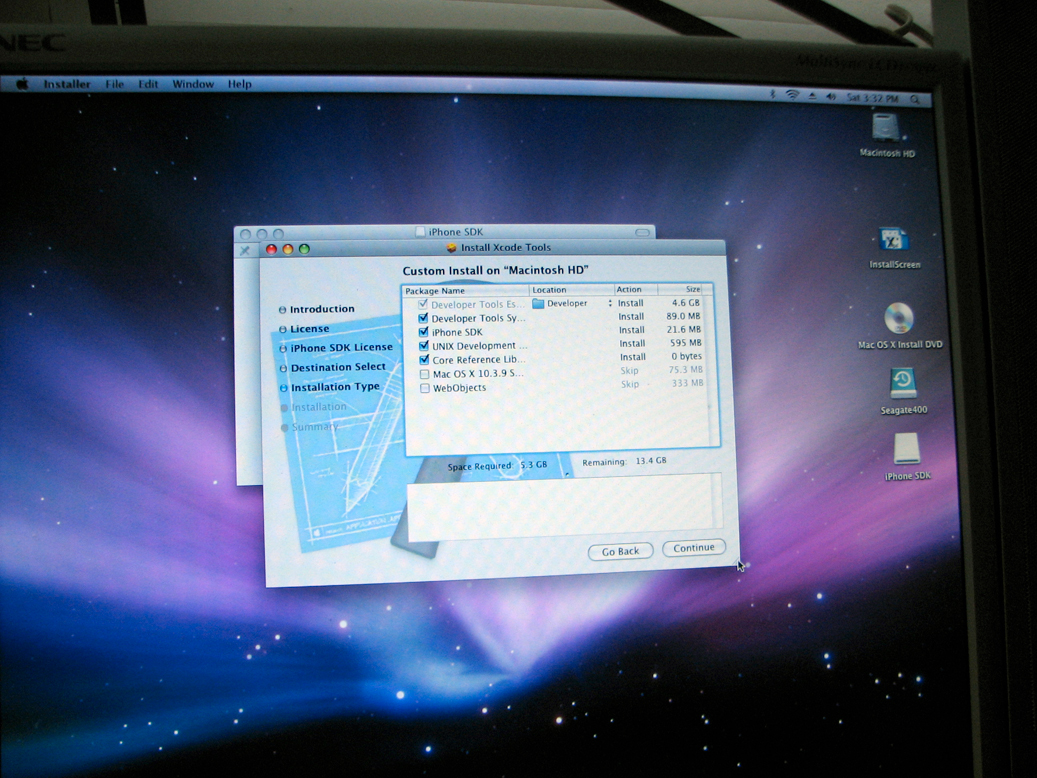Open the File menu

point(114,84)
